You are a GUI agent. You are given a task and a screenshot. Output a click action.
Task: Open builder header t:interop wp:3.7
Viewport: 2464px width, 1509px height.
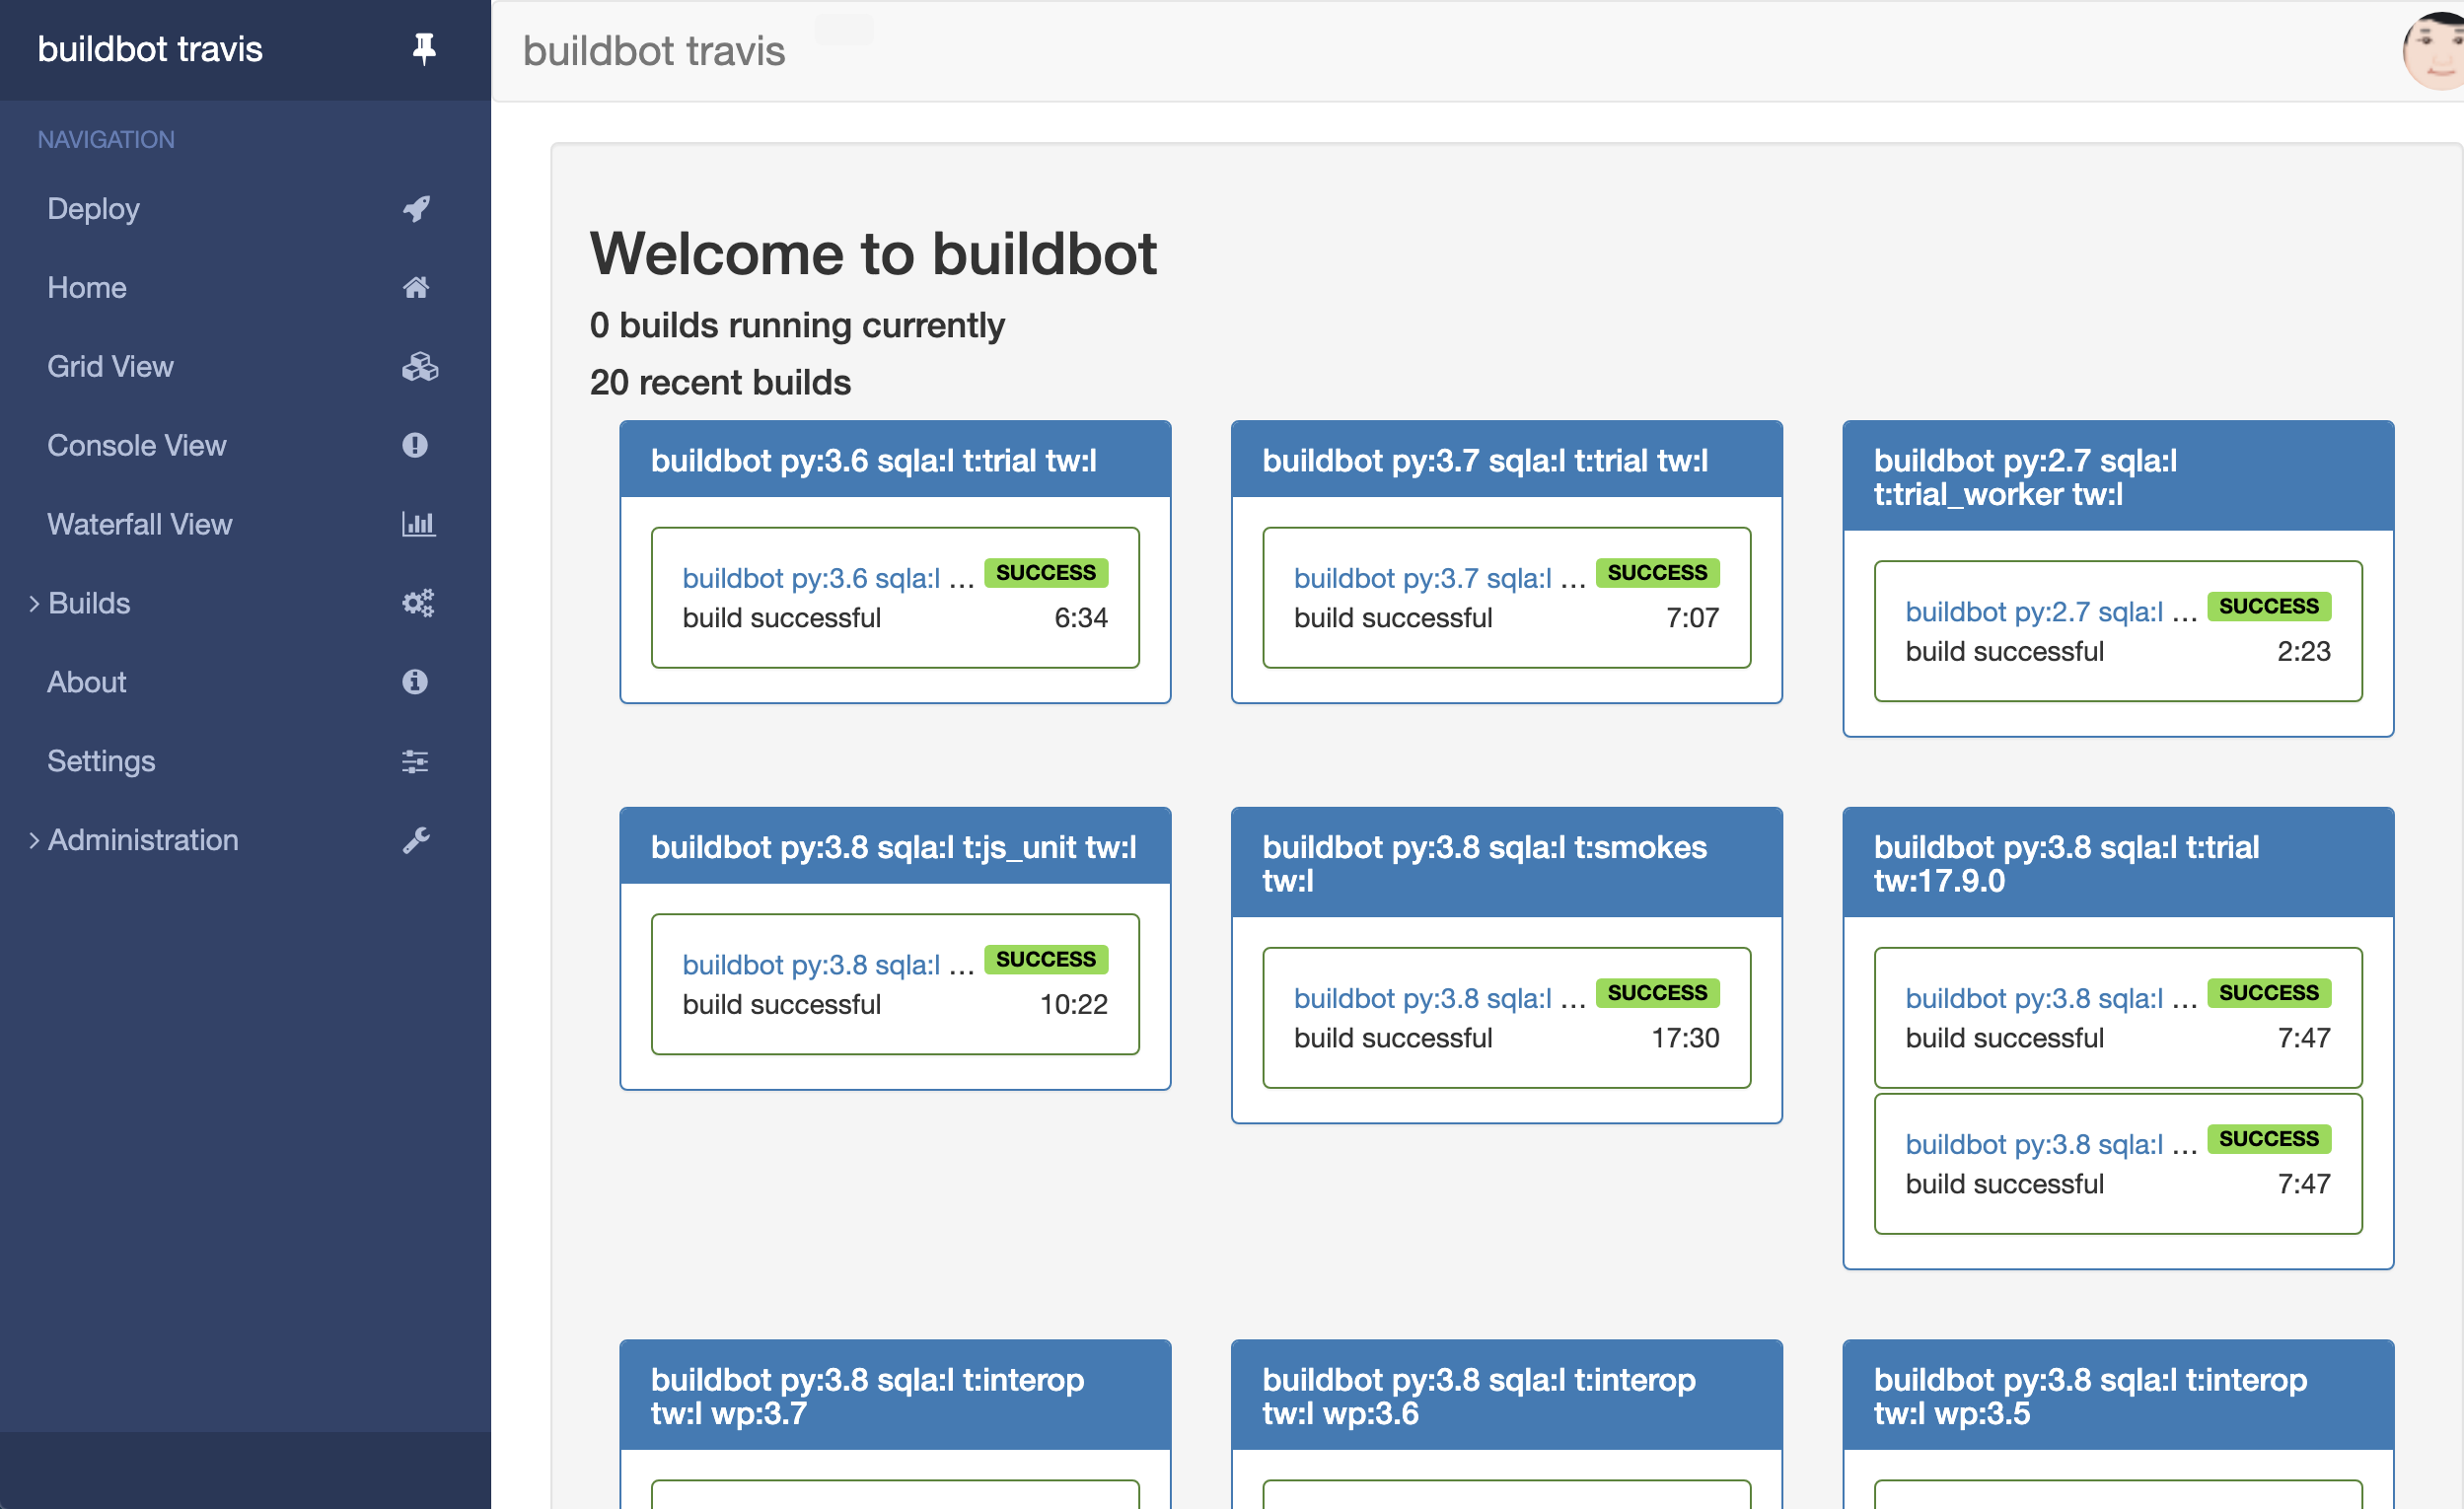(895, 1396)
